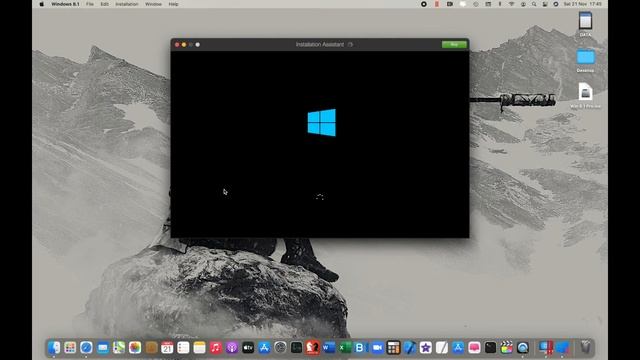Open Launchpad from the Dock

pos(70,347)
